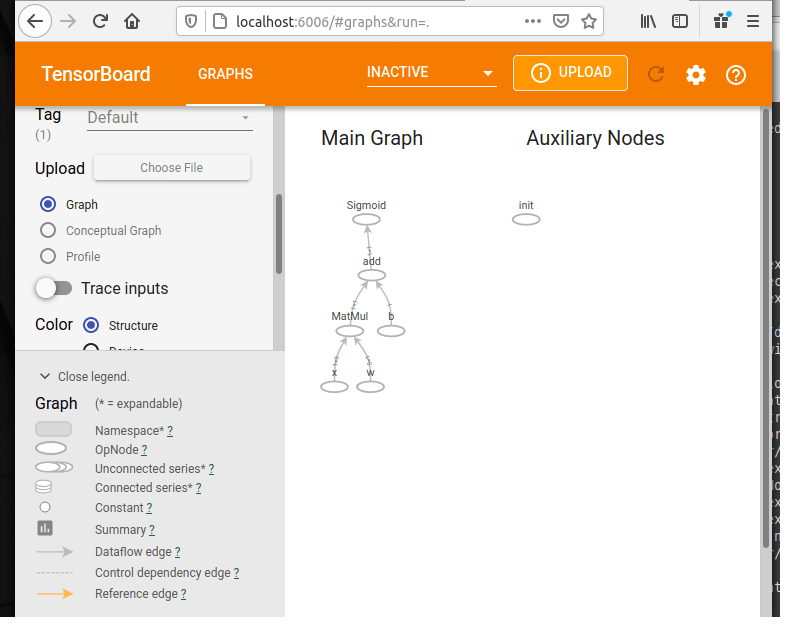Image resolution: width=798 pixels, height=624 pixels.
Task: Select the Sigmoid node in graph
Action: point(366,219)
